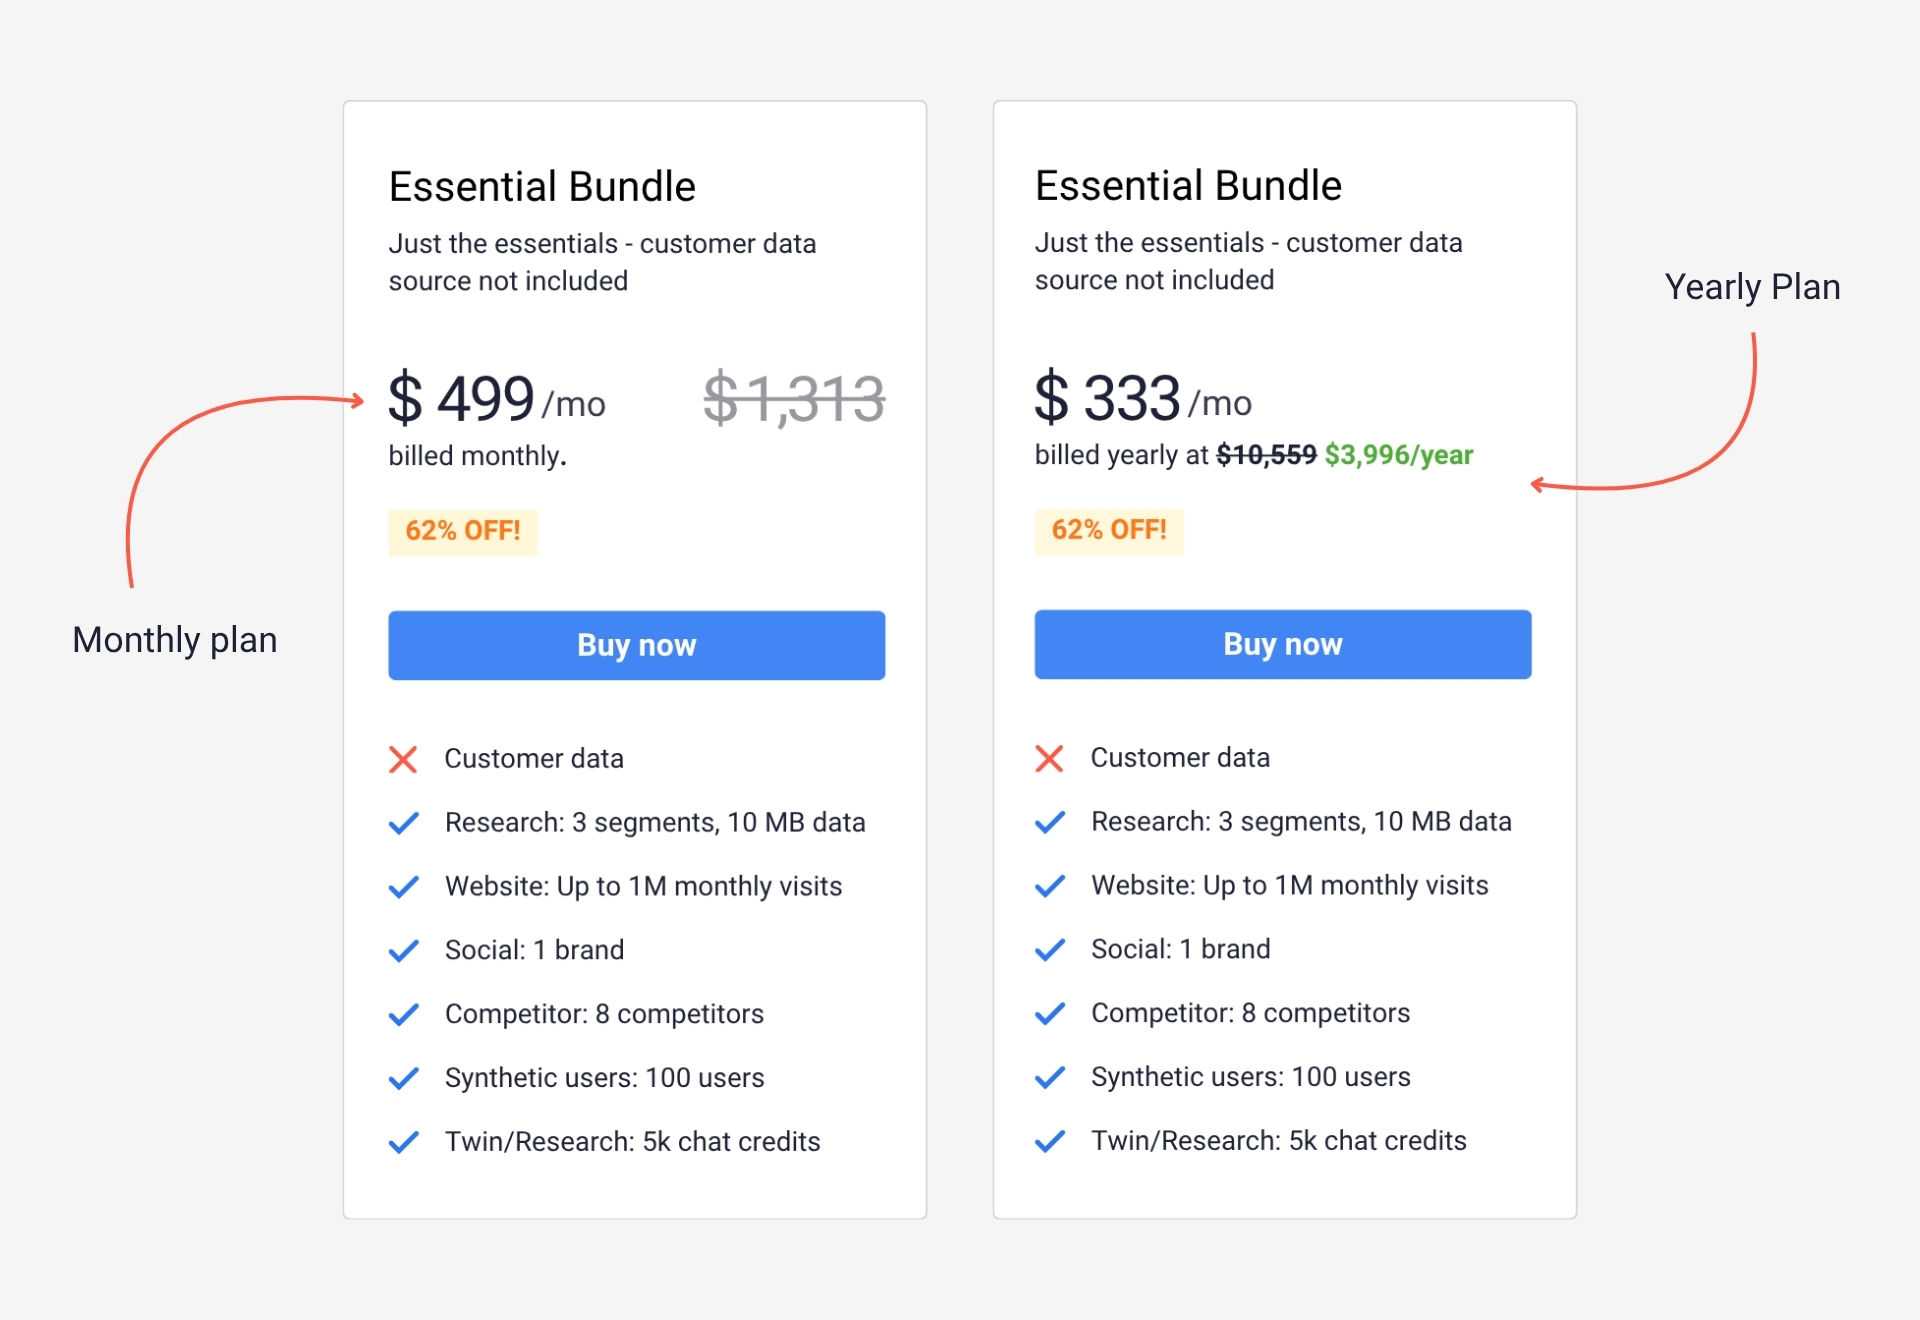Click checkmark beside Competitor in yearly card
The height and width of the screenshot is (1320, 1920).
pos(1049,1014)
